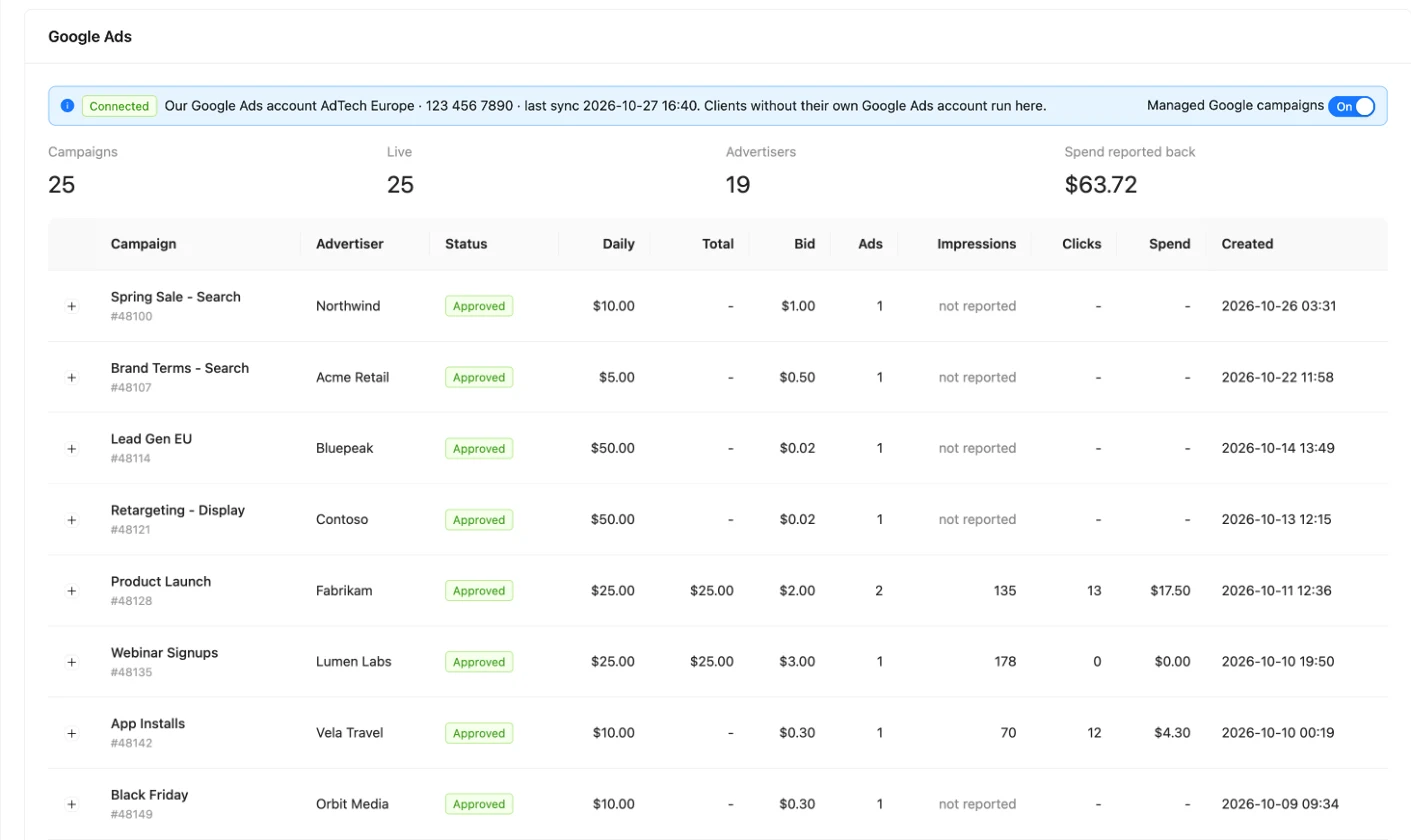Expand the Product Launch campaign row

[x=72, y=590]
